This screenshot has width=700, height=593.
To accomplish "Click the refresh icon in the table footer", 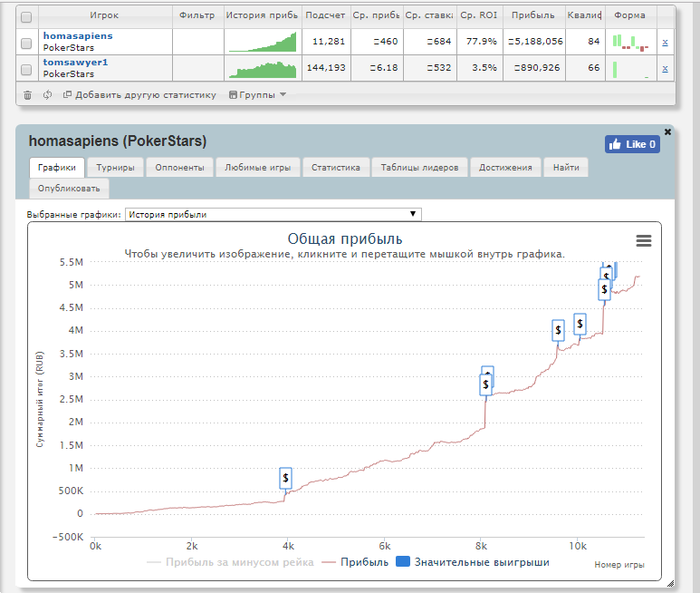I will 47,95.
